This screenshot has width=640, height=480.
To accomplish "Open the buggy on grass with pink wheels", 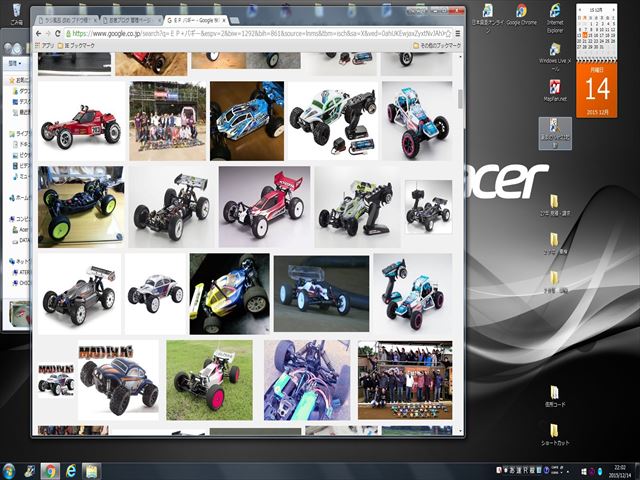I will click(x=209, y=380).
